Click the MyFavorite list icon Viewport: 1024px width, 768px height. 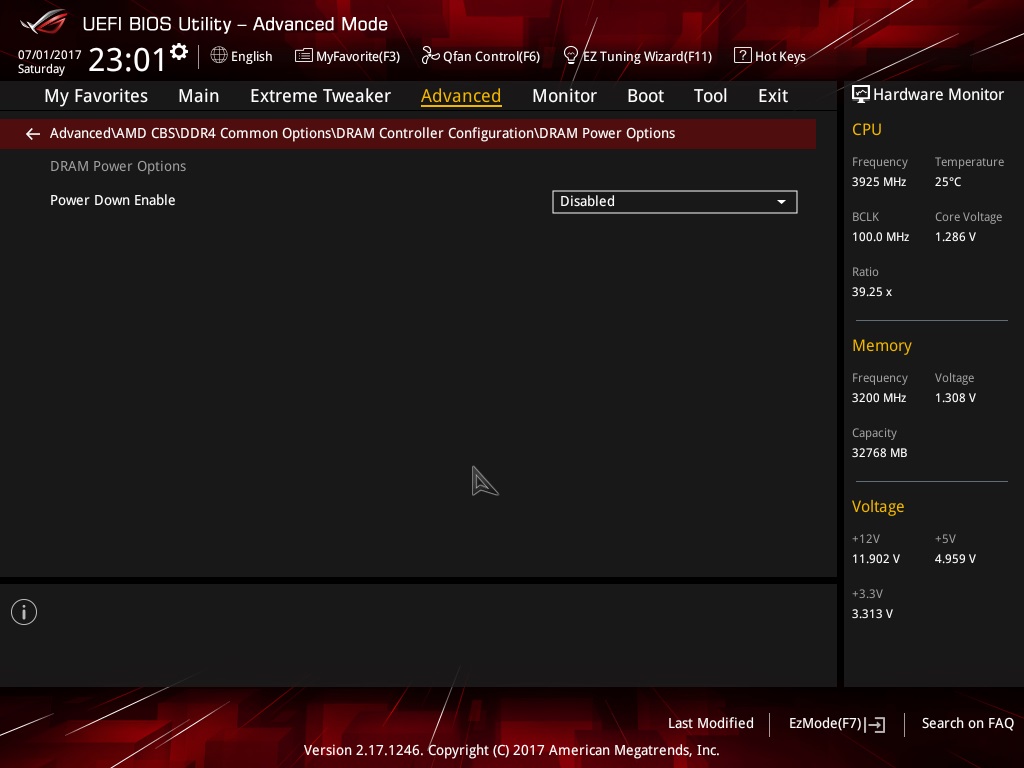303,56
